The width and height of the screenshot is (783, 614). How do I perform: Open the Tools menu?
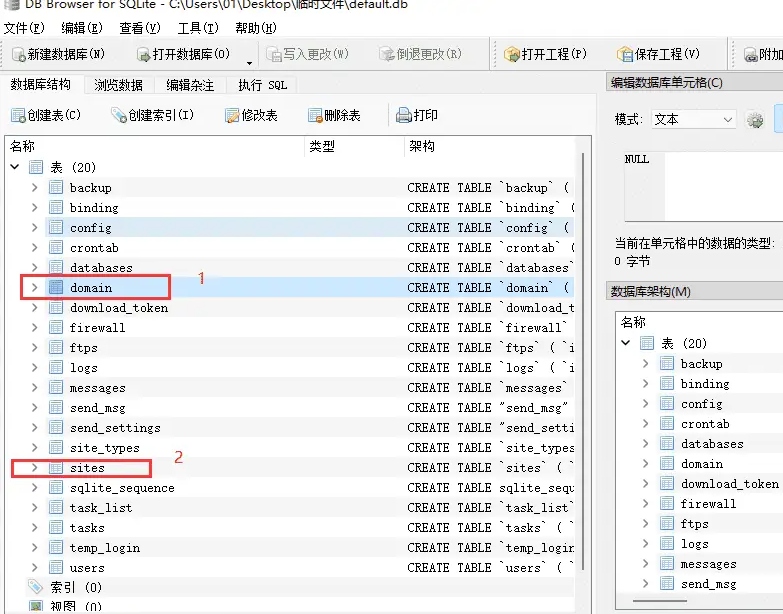tap(196, 27)
